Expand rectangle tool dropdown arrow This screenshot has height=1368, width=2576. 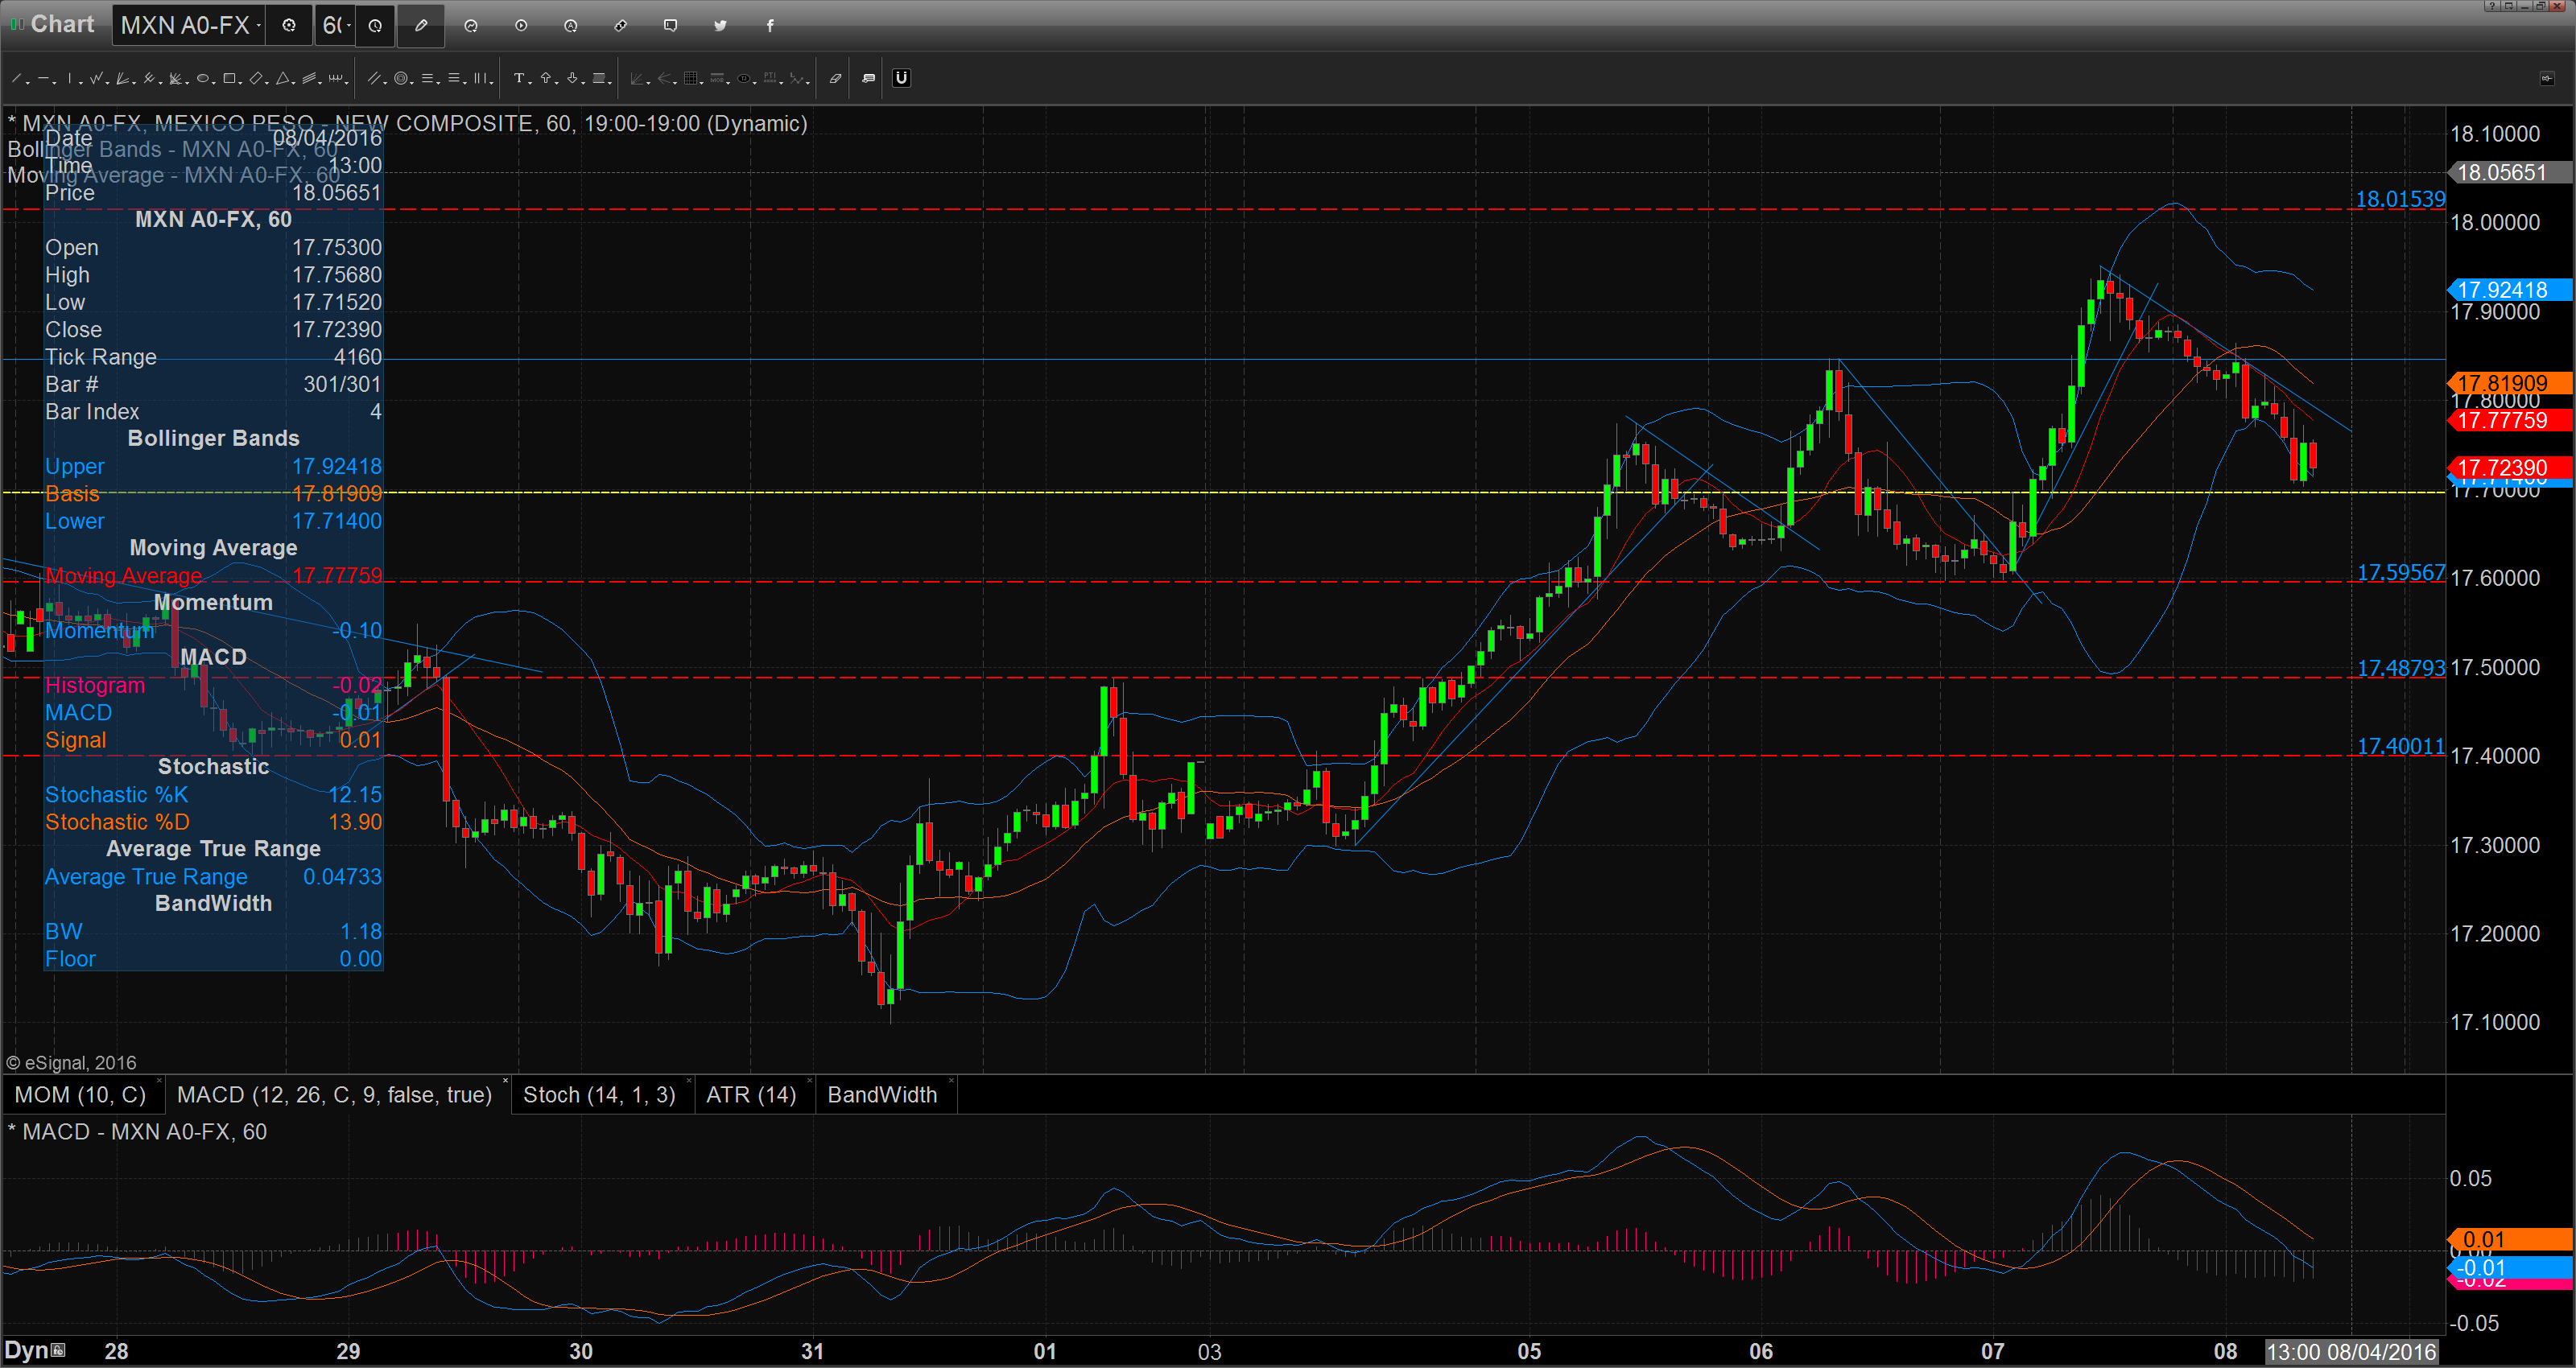click(240, 83)
